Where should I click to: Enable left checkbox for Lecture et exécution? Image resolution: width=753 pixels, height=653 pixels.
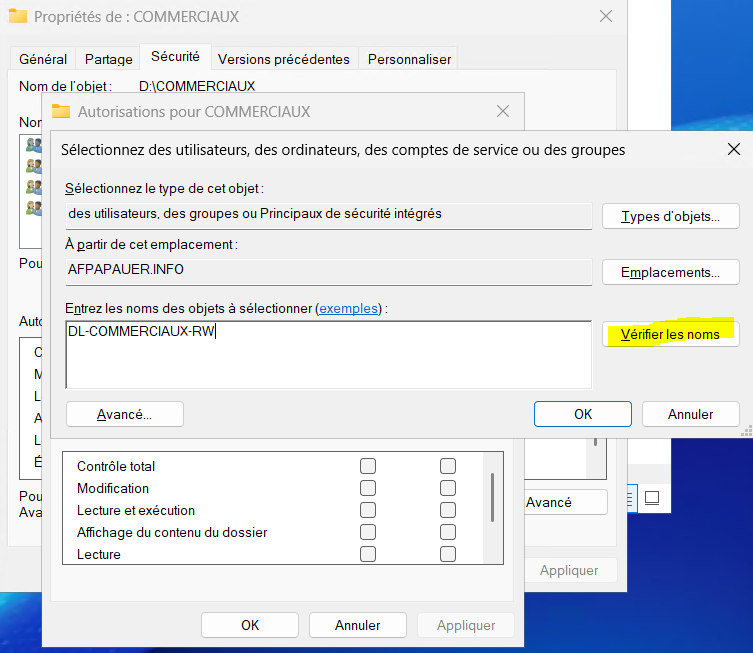point(368,510)
